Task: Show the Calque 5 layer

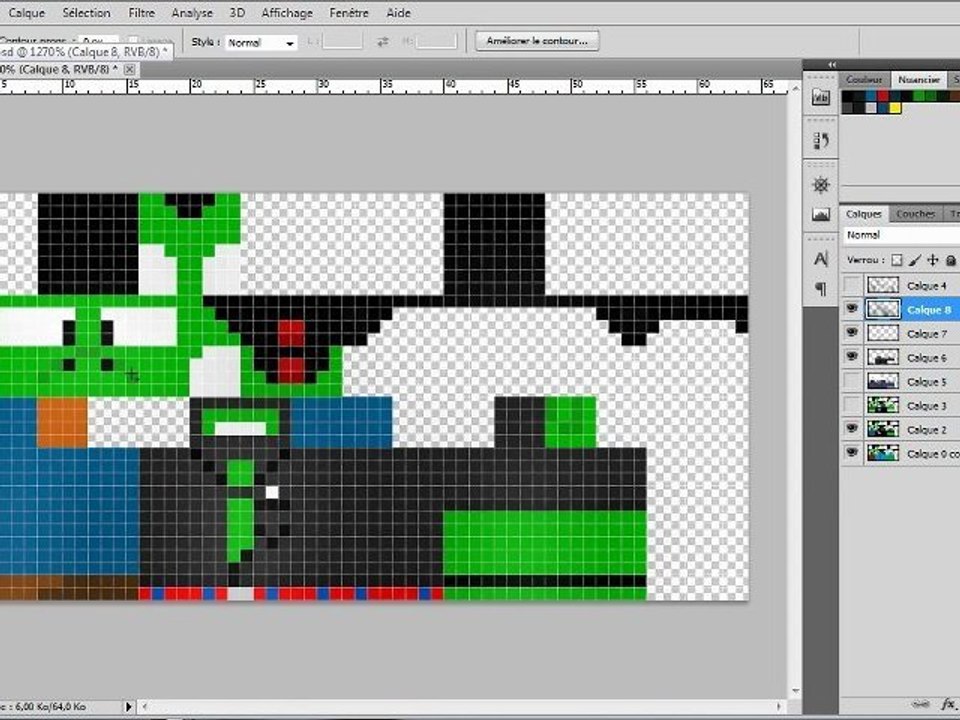Action: (852, 381)
